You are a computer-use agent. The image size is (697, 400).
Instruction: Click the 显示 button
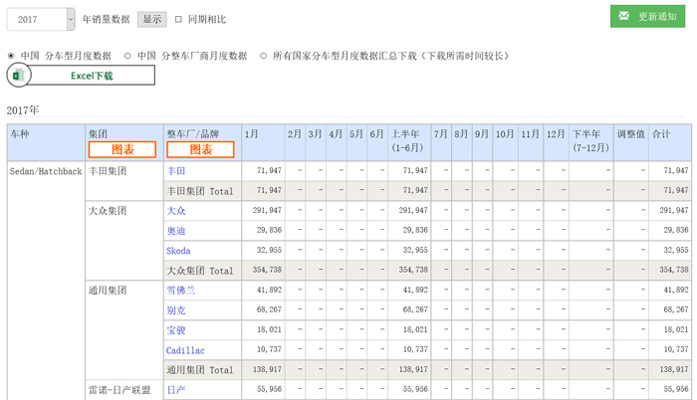click(x=152, y=20)
